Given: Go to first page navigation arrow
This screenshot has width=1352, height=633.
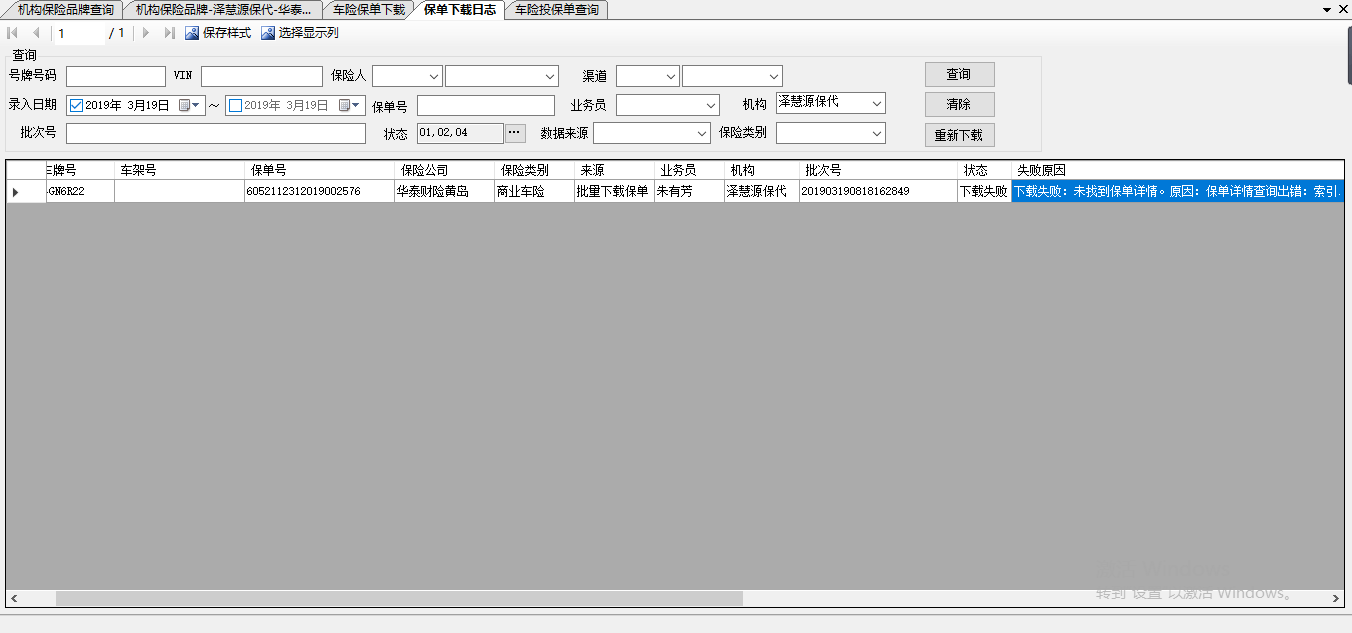Looking at the screenshot, I should point(13,33).
